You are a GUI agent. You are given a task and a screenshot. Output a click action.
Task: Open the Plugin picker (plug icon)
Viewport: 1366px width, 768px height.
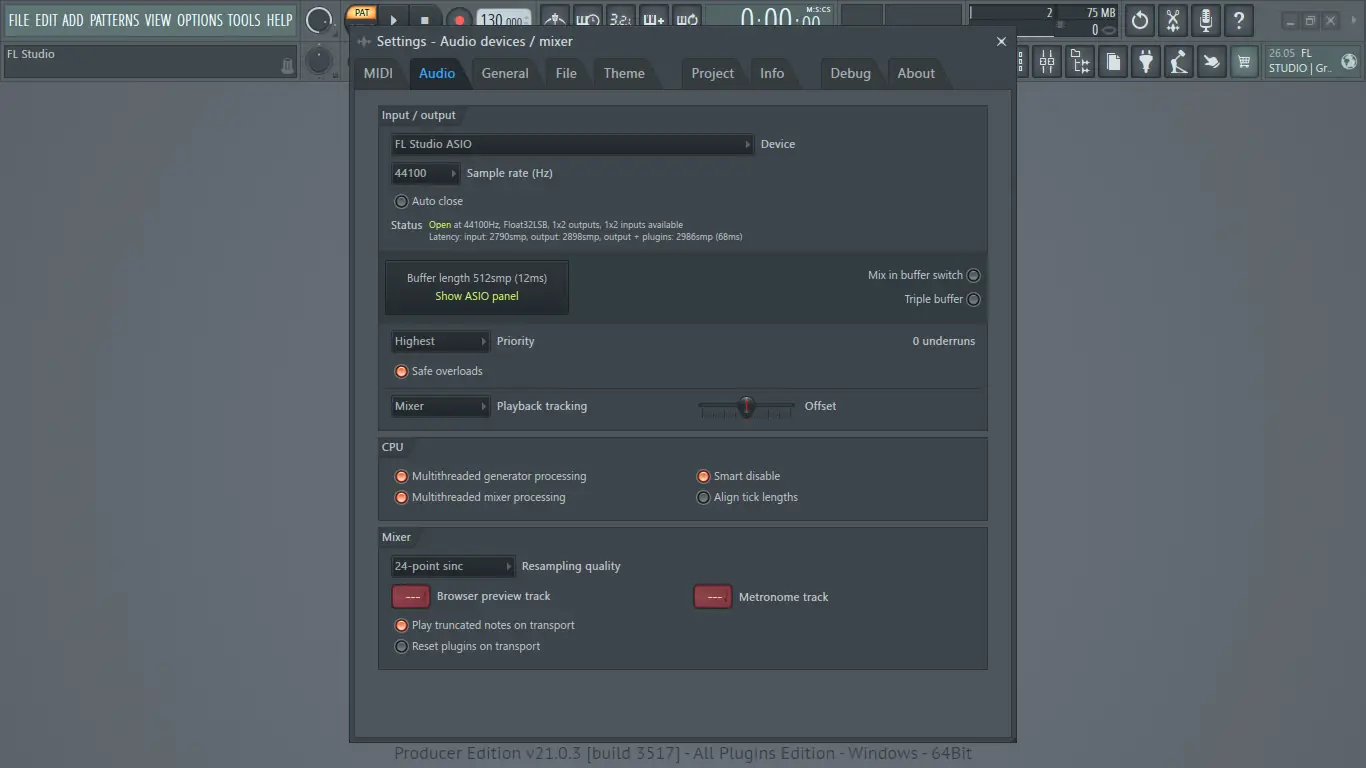point(1145,61)
